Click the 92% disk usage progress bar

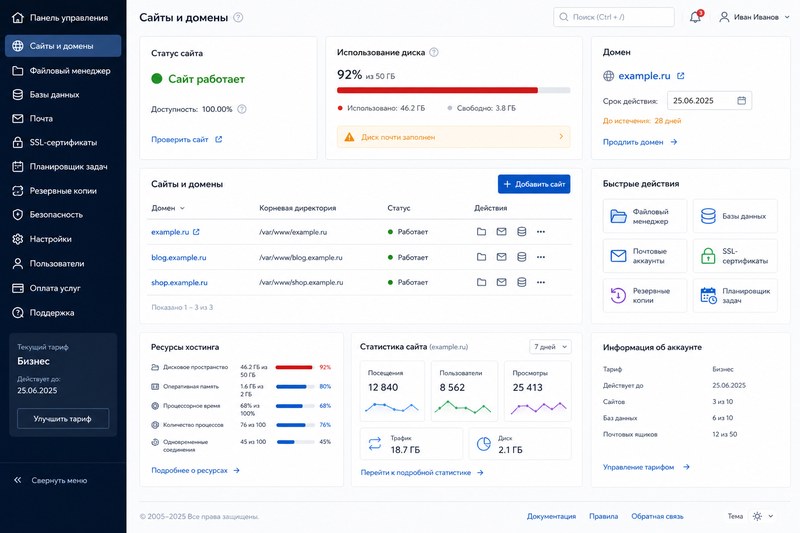click(454, 90)
